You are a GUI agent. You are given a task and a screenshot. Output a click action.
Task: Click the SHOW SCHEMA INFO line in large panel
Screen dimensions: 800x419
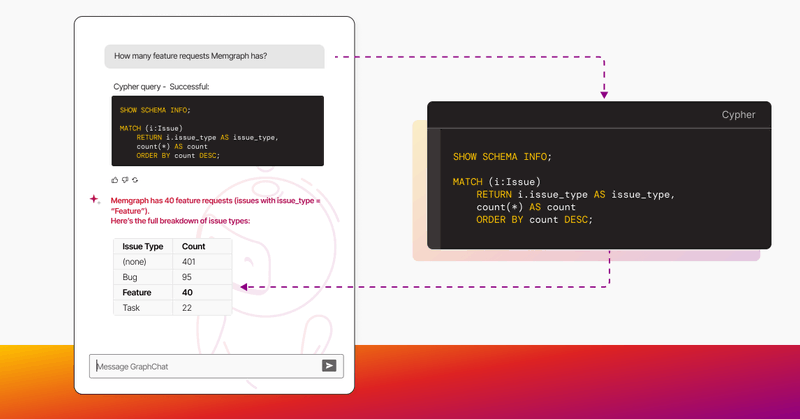tap(502, 157)
